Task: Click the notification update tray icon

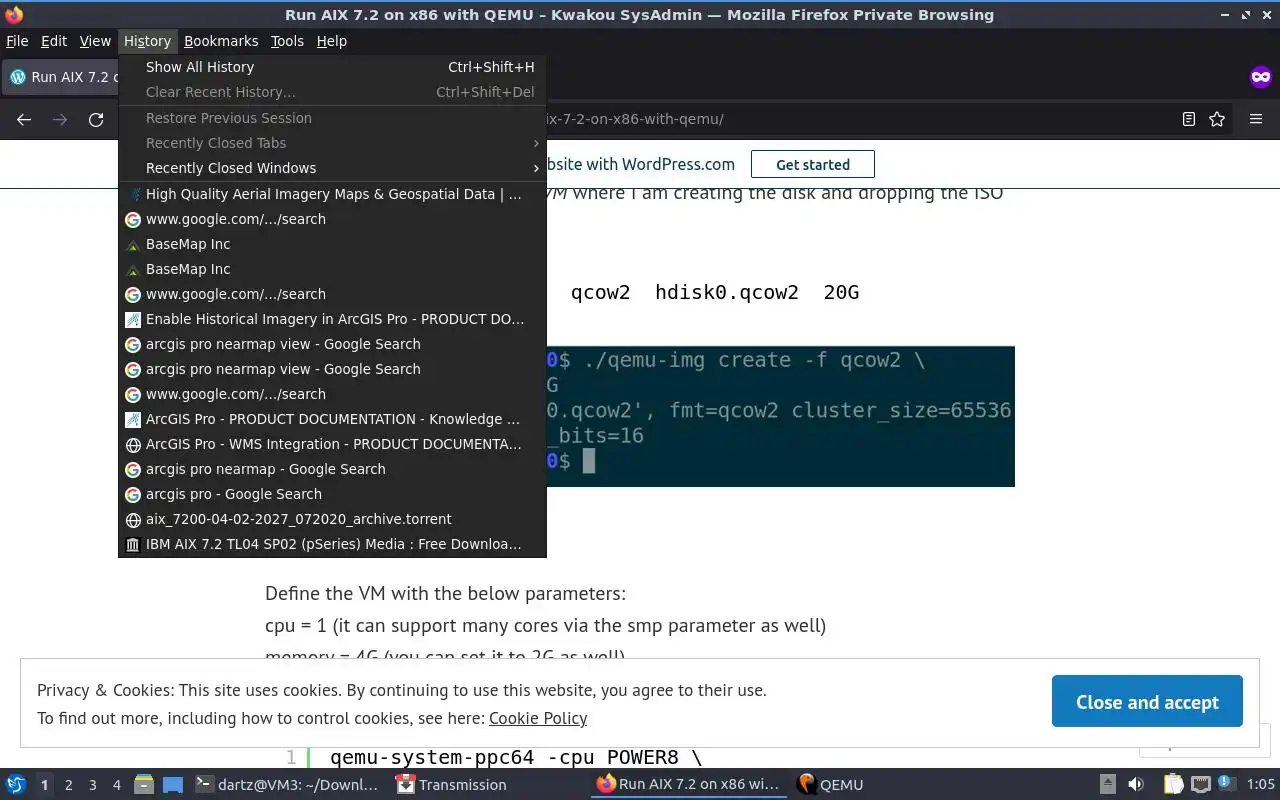Action: coord(1225,784)
